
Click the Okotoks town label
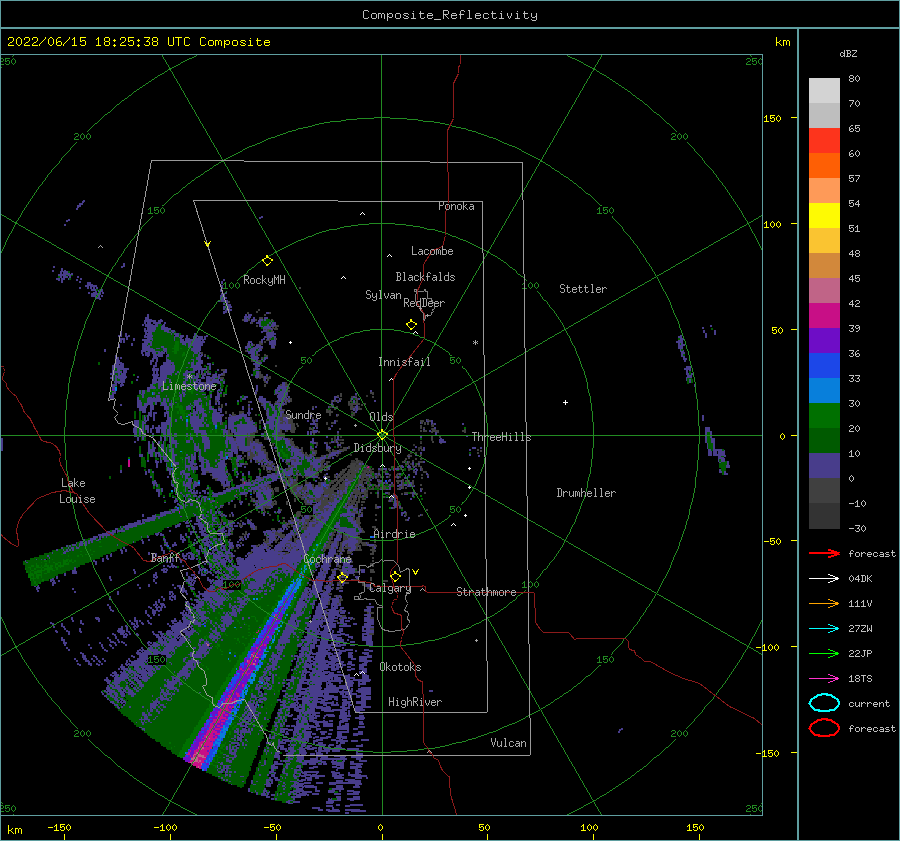click(400, 667)
